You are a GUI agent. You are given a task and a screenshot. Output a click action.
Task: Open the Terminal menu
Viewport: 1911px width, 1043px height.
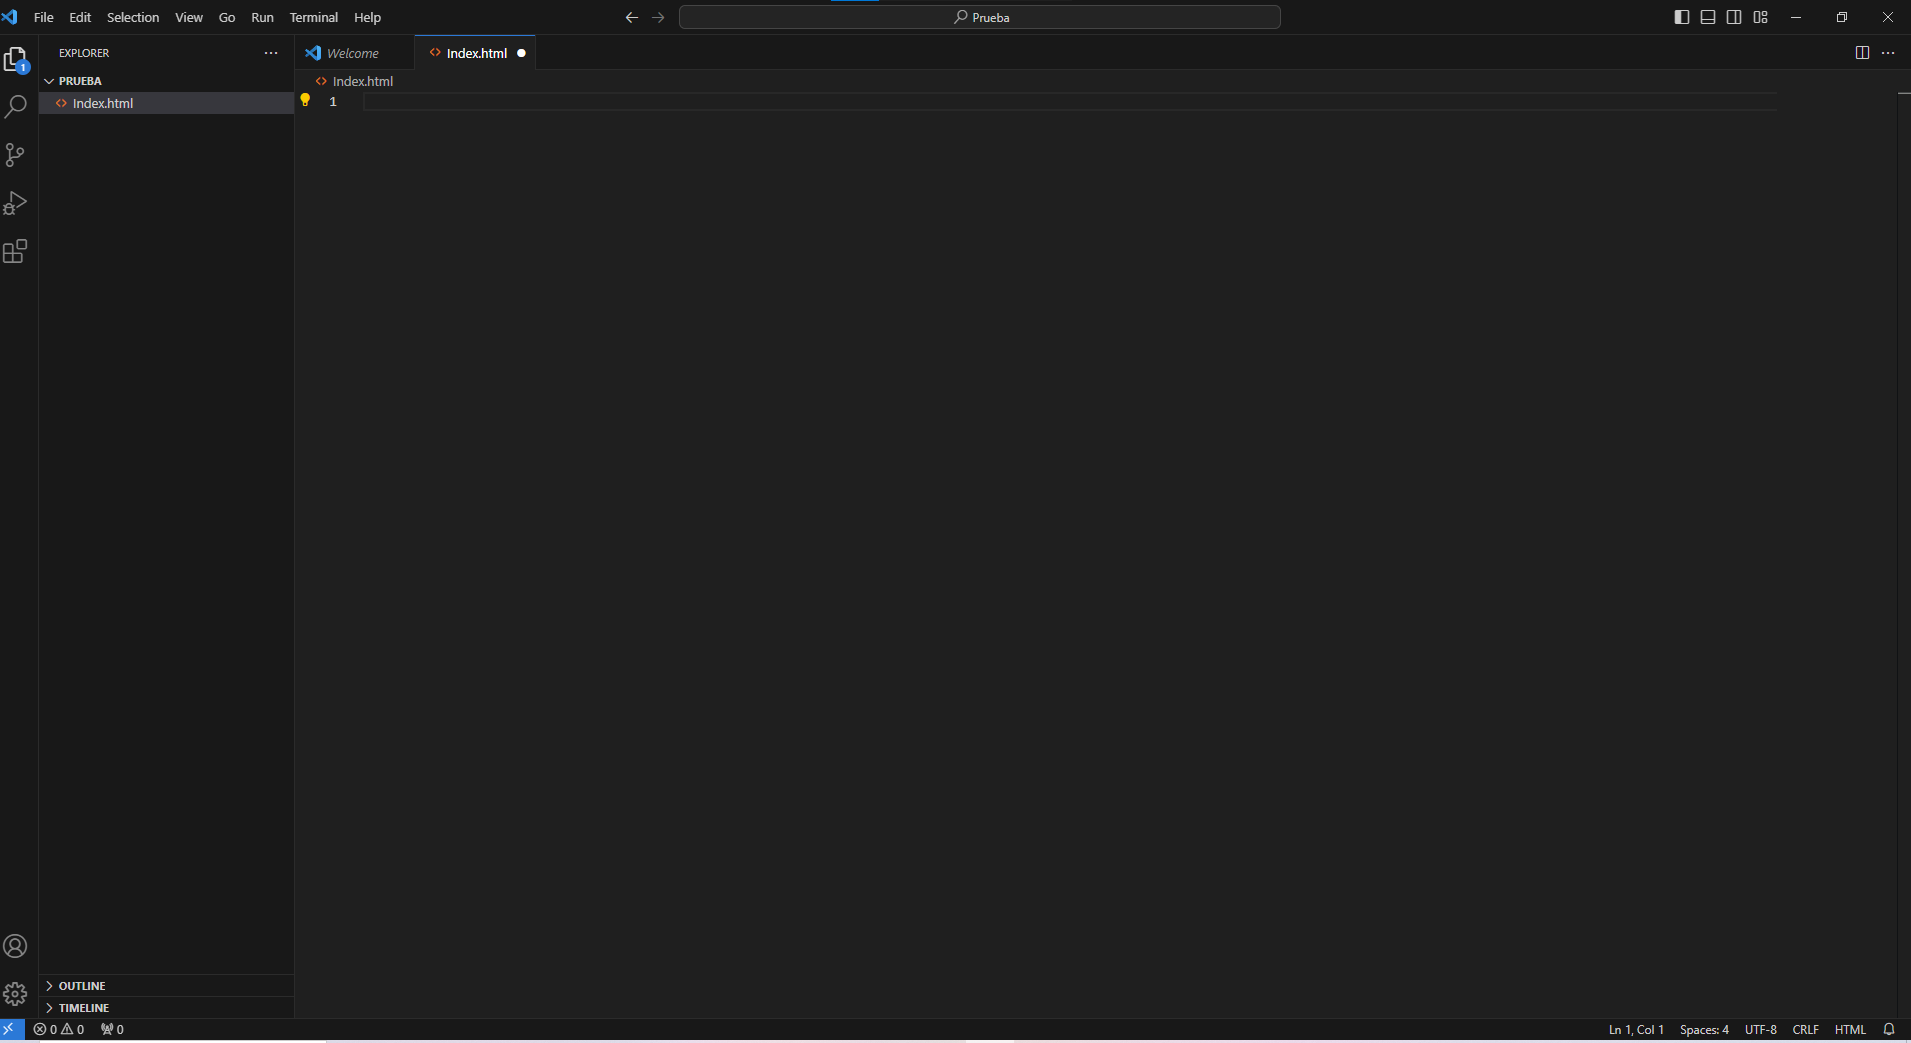pos(314,17)
